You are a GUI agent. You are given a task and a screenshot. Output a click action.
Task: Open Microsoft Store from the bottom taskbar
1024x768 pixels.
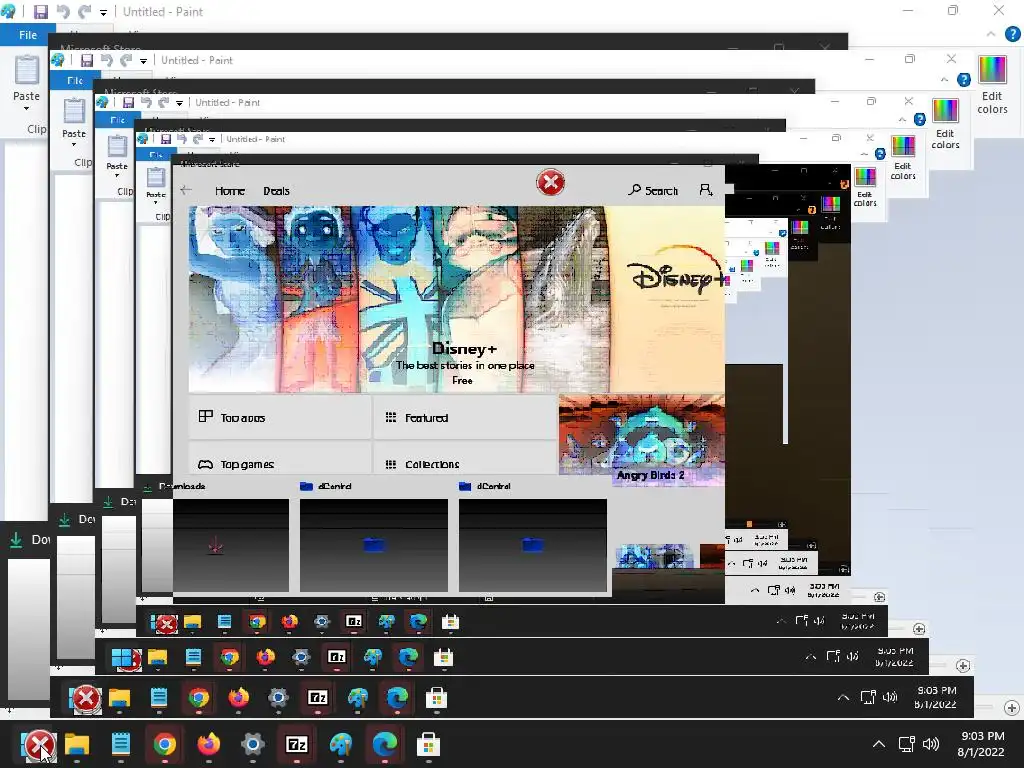tap(428, 744)
